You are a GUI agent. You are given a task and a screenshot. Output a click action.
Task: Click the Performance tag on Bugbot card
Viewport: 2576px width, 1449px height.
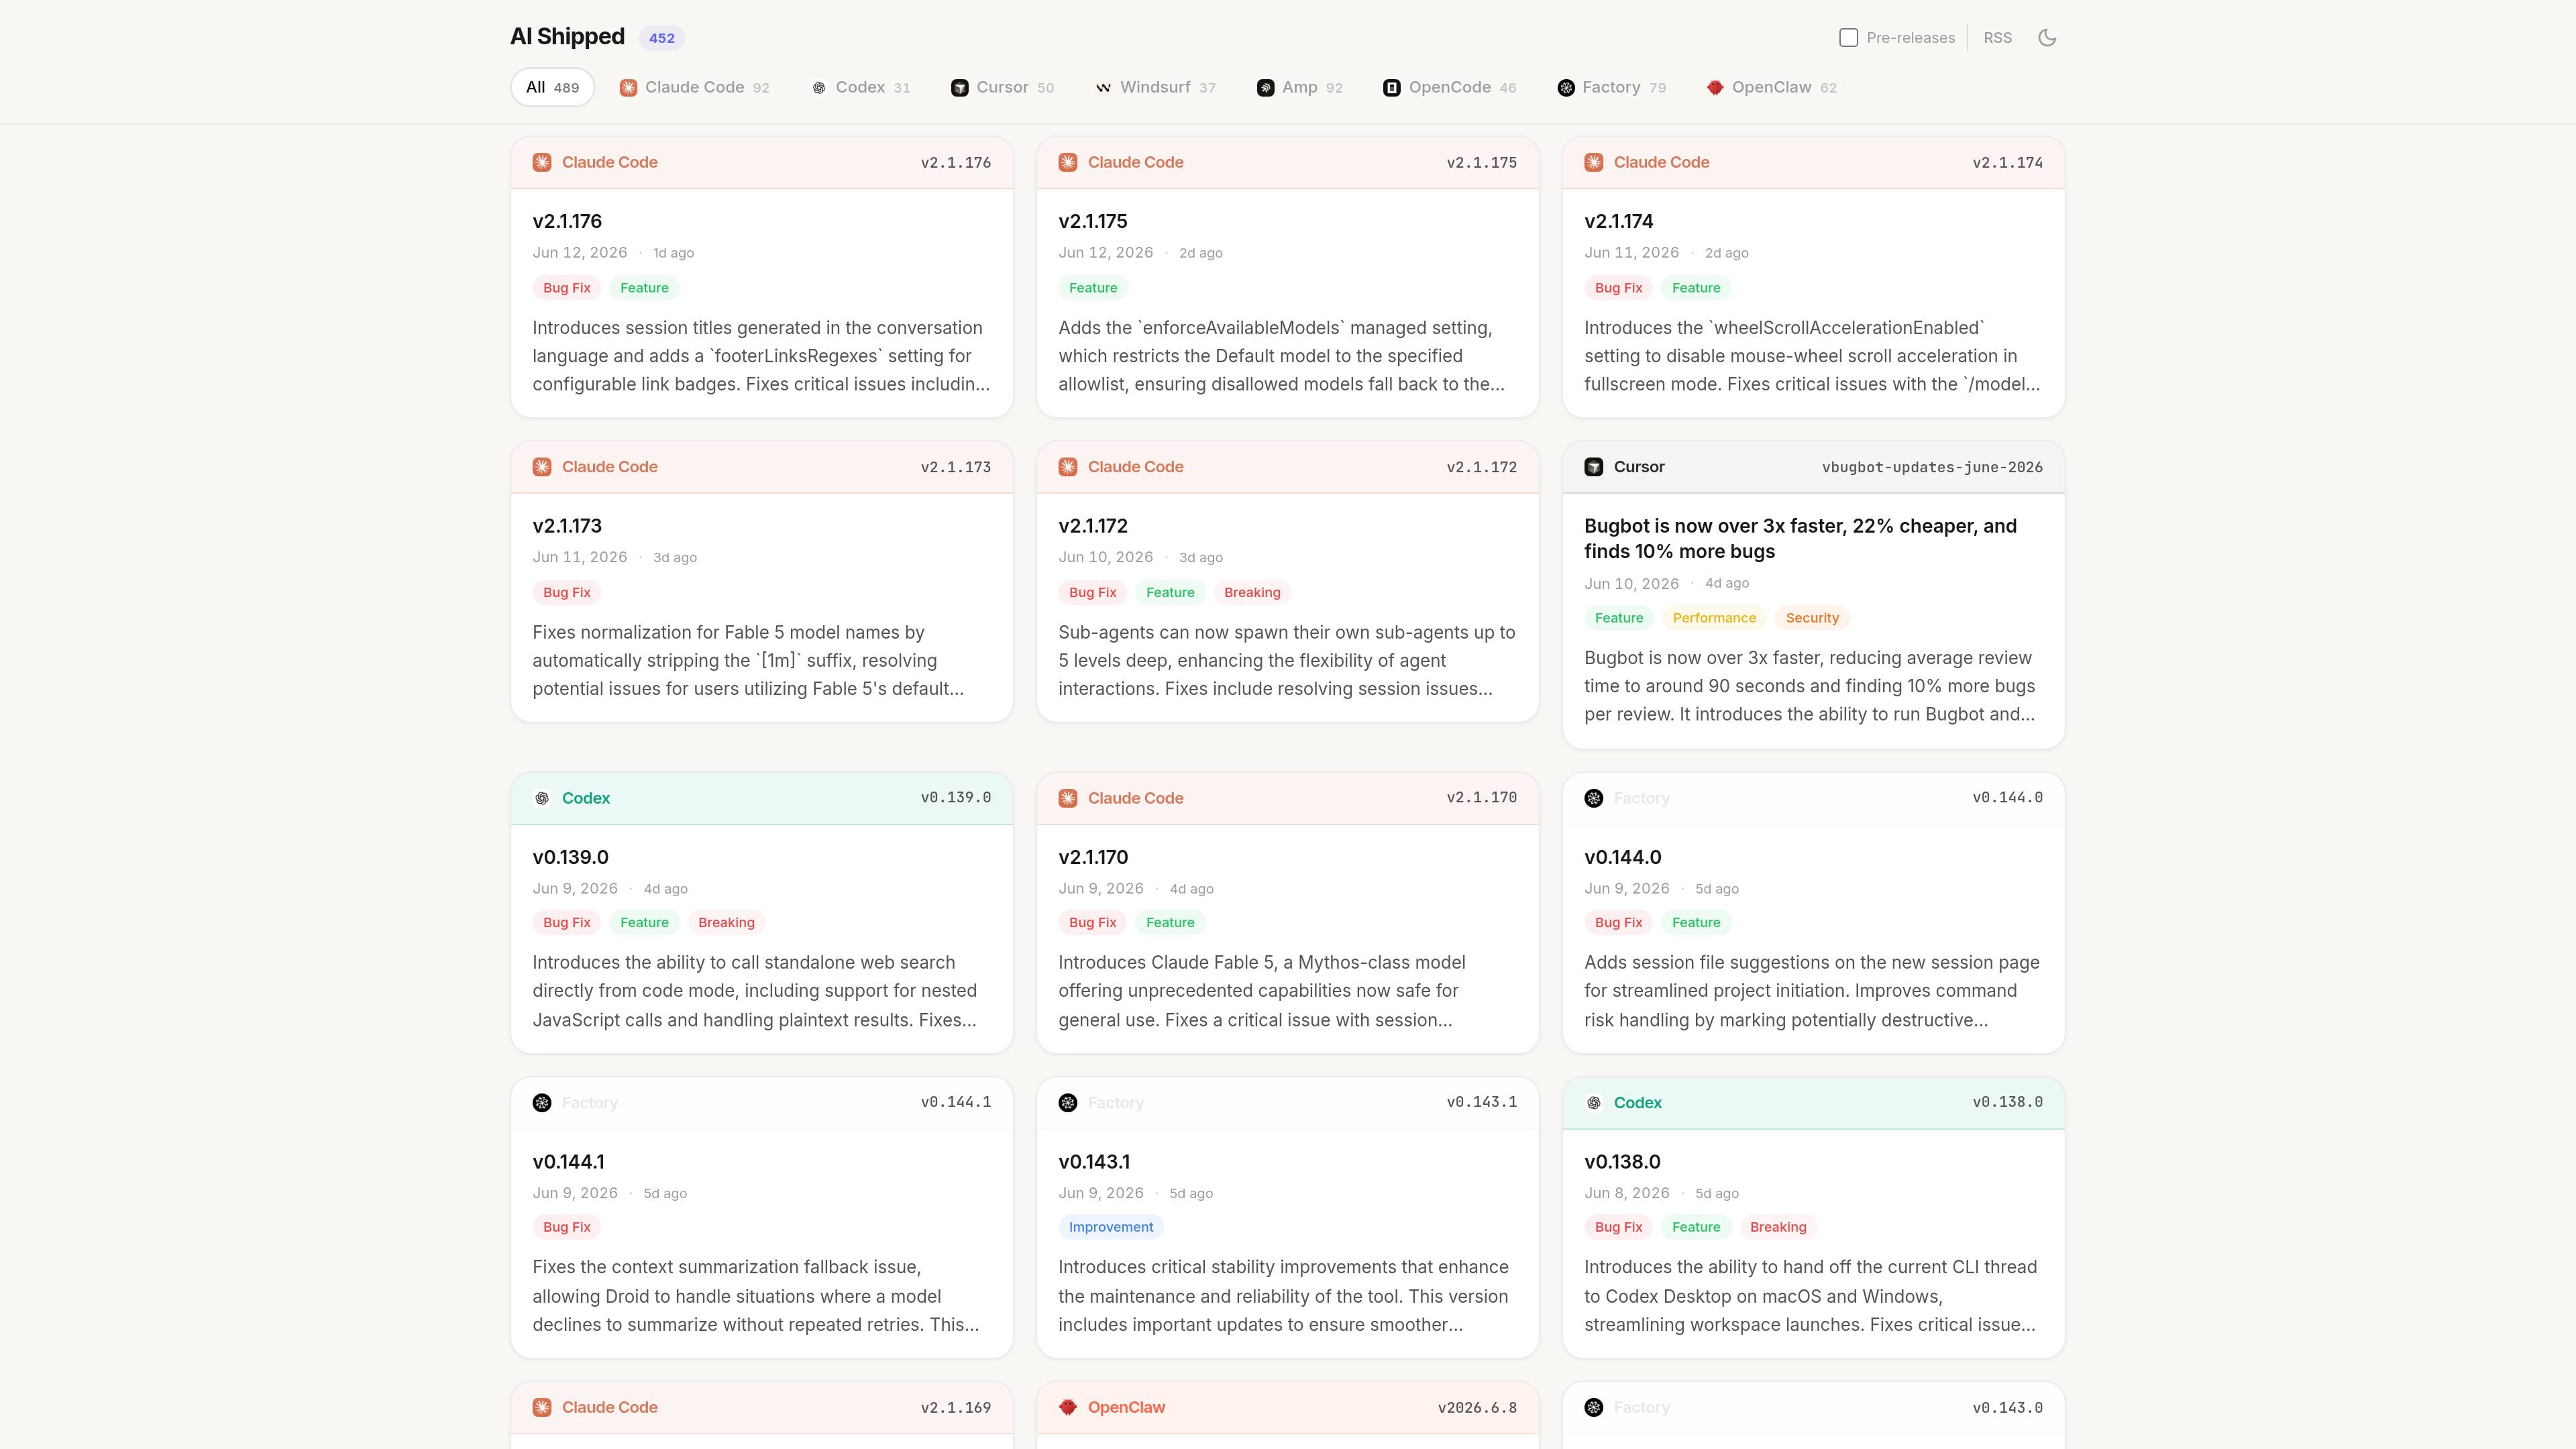click(1714, 618)
